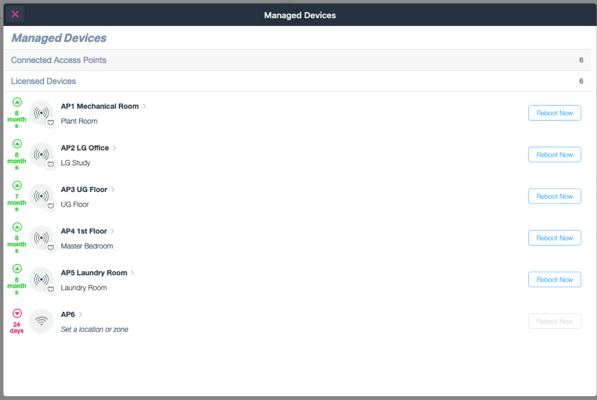Reboot AP4 1st Floor now
597x400 pixels.
tap(554, 238)
